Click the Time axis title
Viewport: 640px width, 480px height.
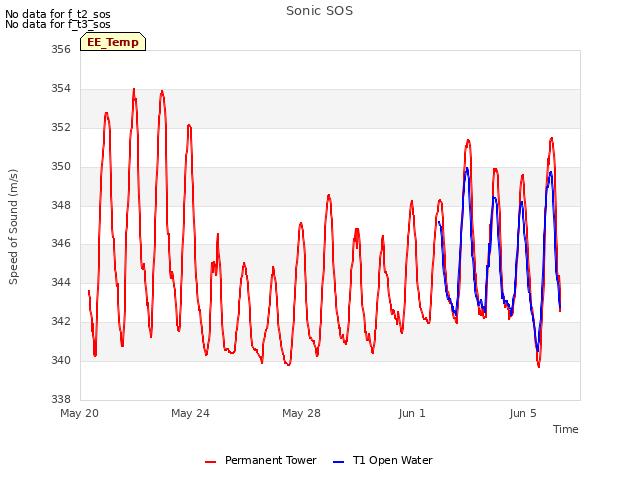[565, 429]
